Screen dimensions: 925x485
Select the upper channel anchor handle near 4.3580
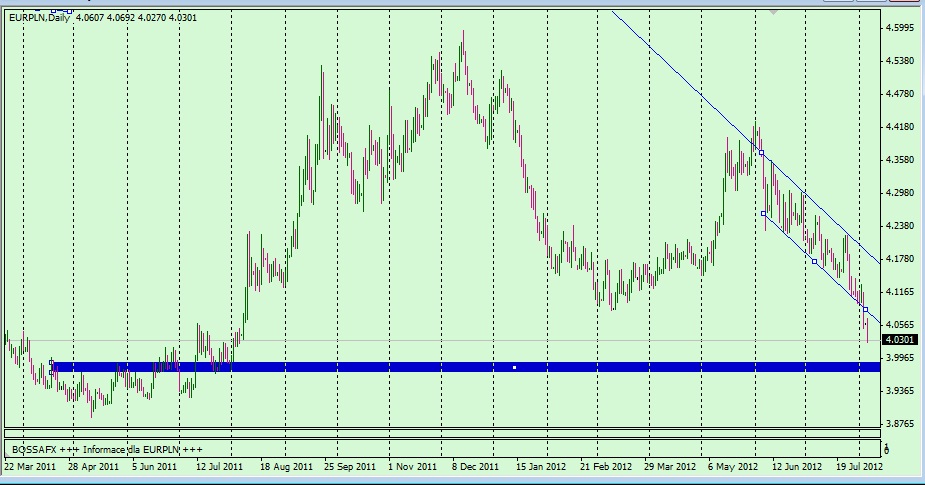point(761,153)
